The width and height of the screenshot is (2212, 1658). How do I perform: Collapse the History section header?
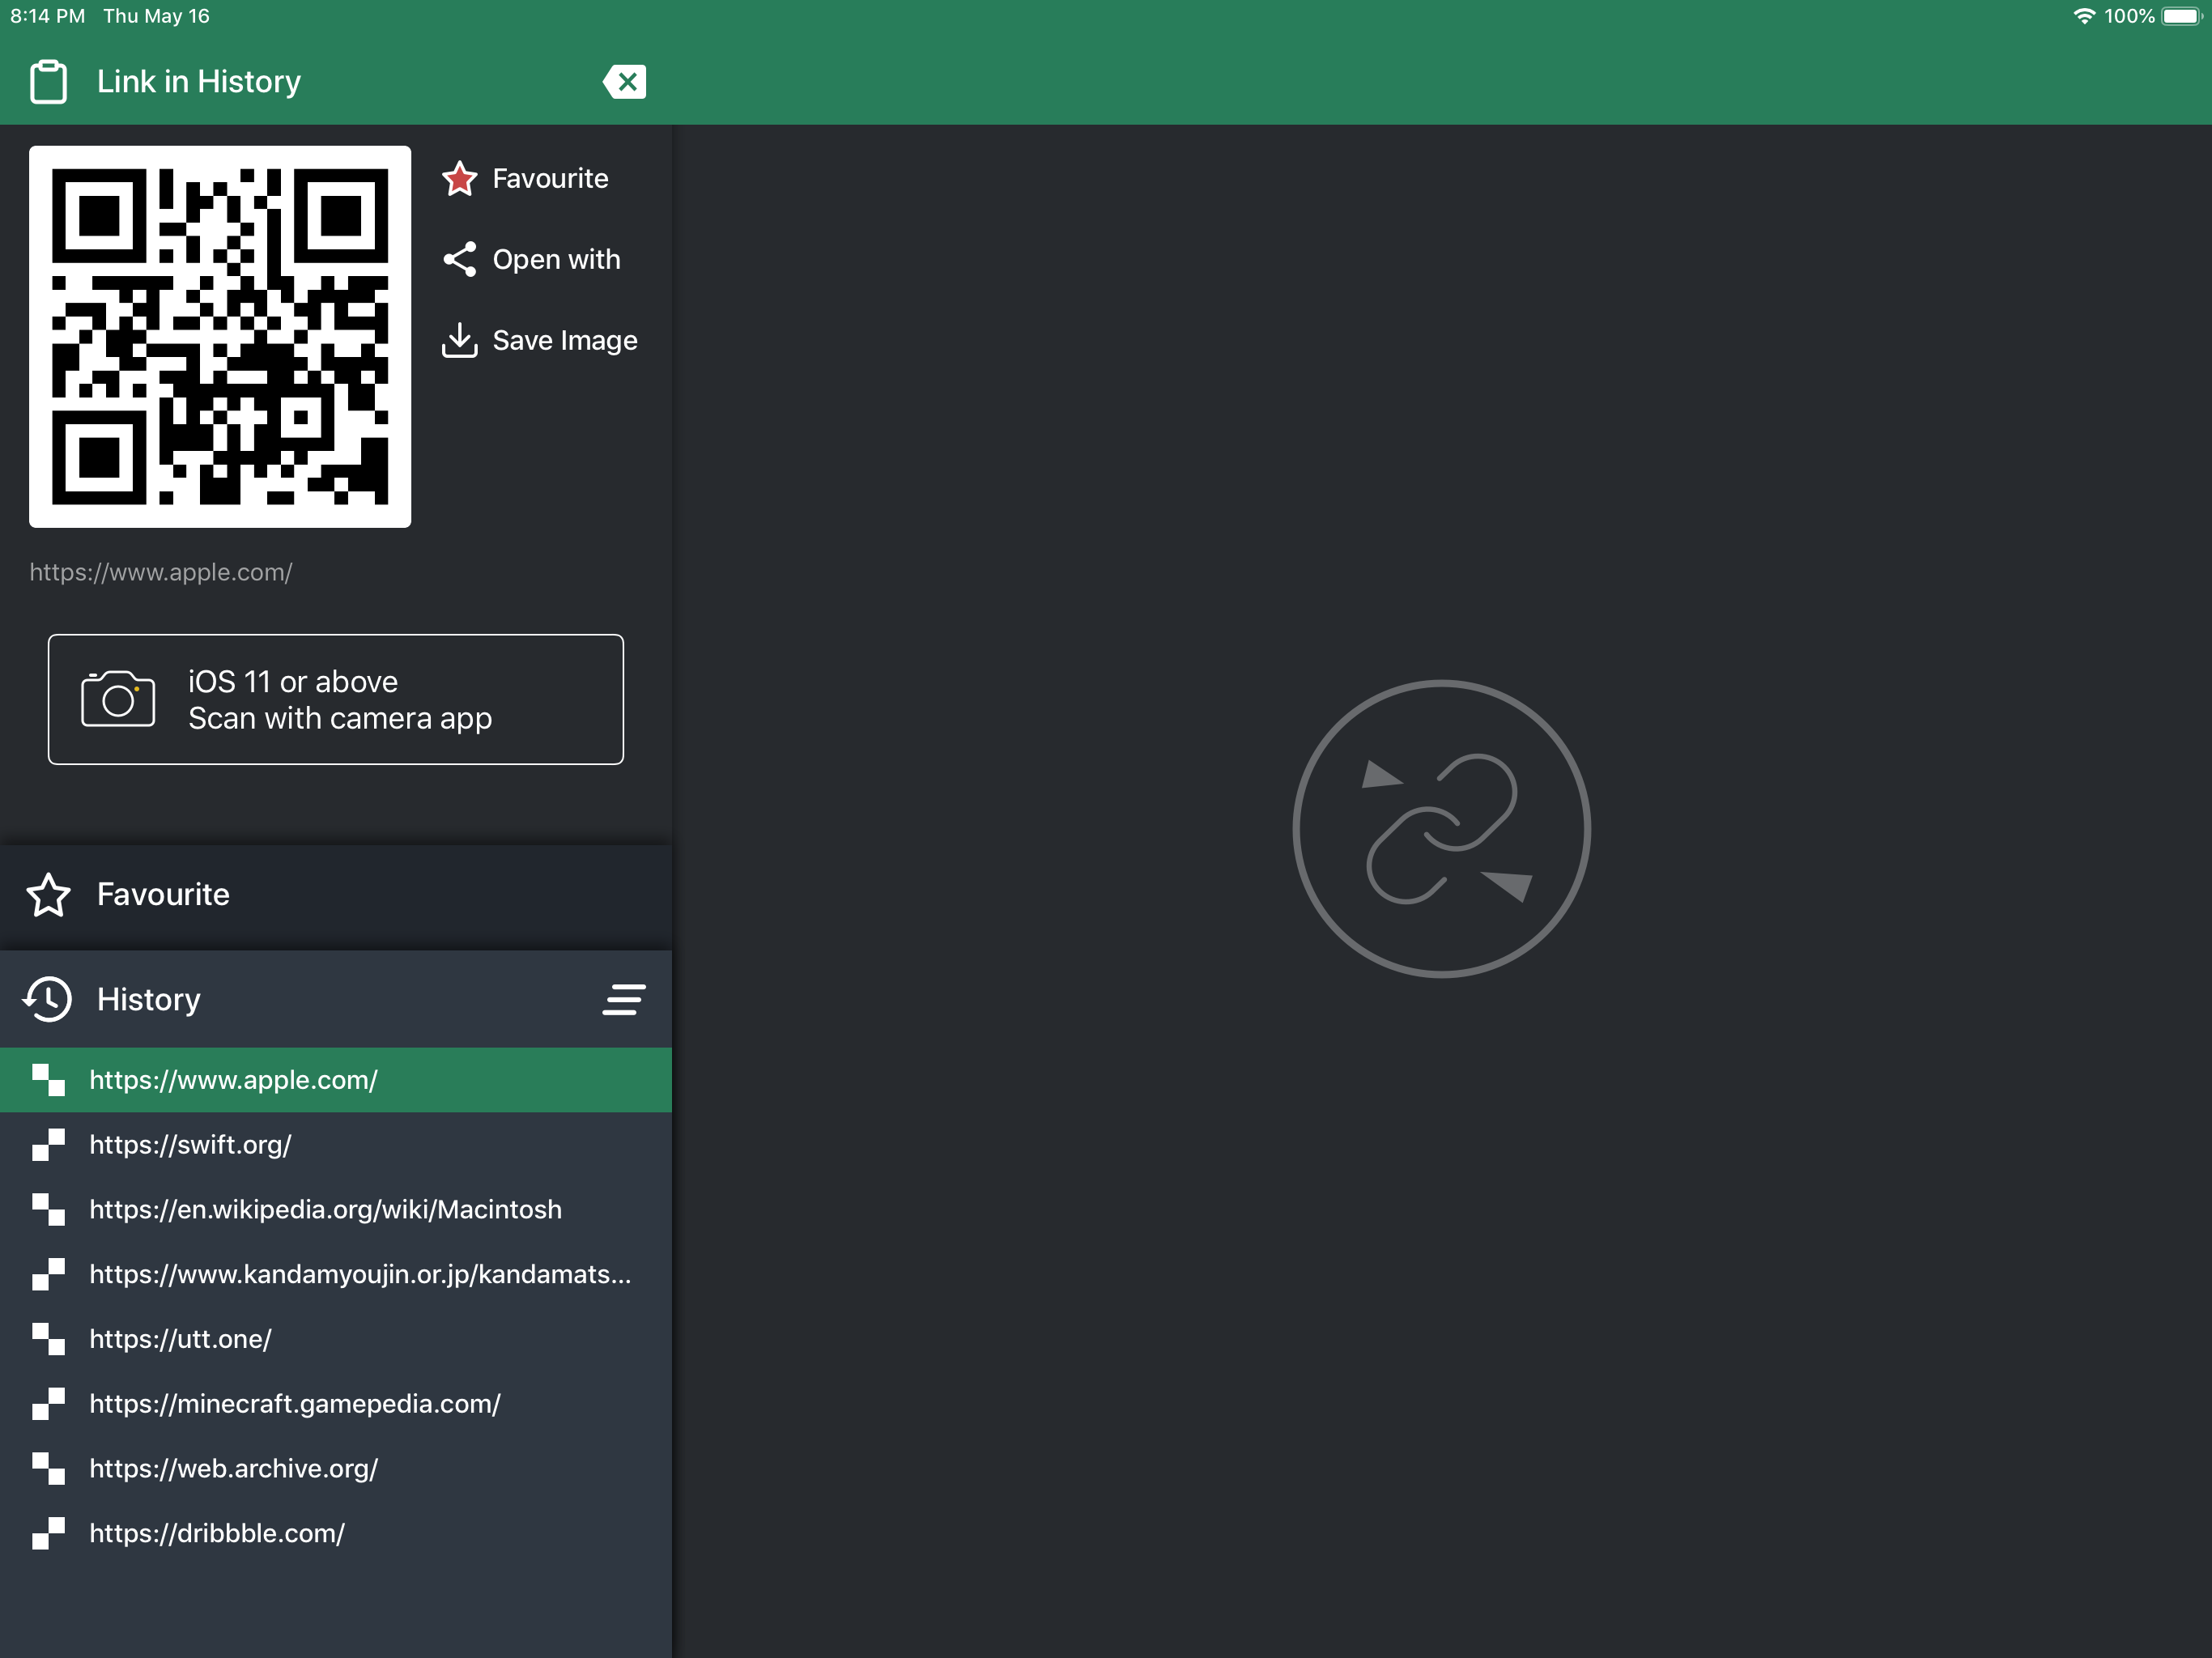click(x=336, y=999)
